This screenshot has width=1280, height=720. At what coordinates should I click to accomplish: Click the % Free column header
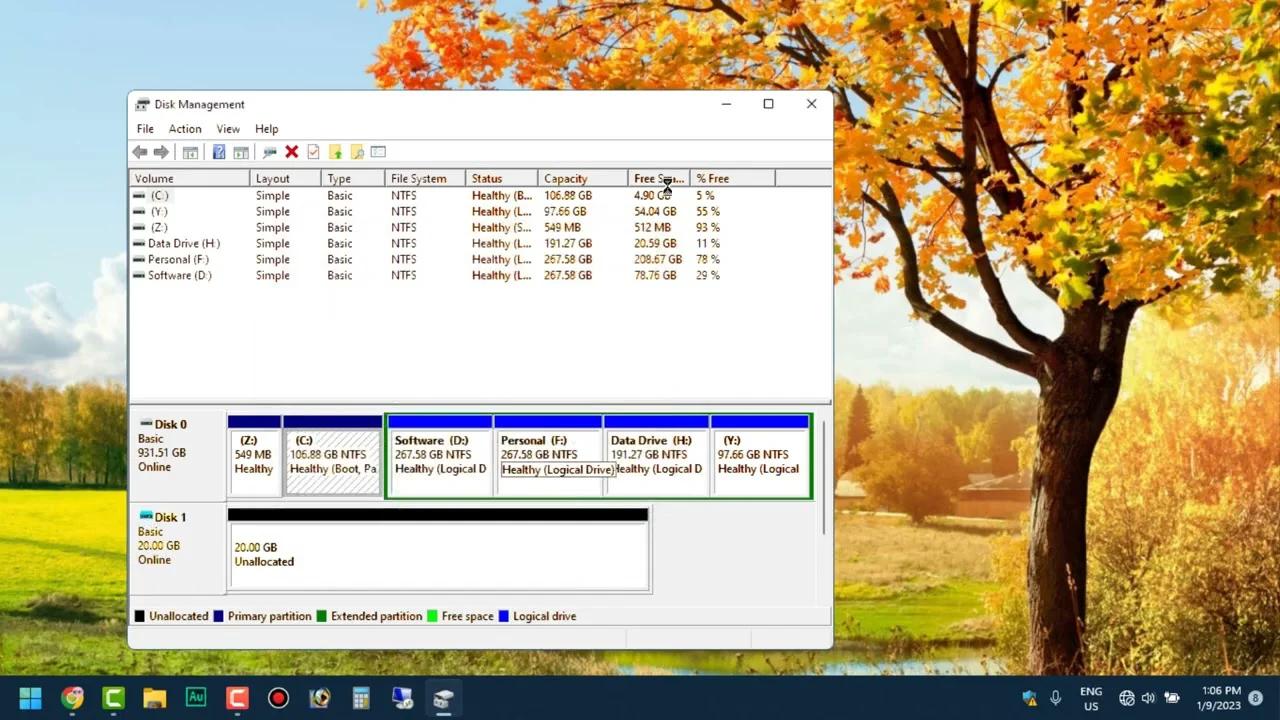pyautogui.click(x=712, y=178)
